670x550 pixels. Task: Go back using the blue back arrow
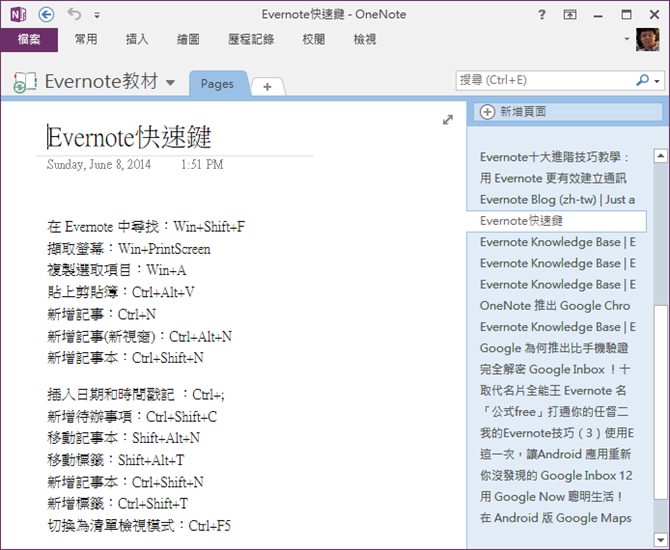pyautogui.click(x=46, y=15)
